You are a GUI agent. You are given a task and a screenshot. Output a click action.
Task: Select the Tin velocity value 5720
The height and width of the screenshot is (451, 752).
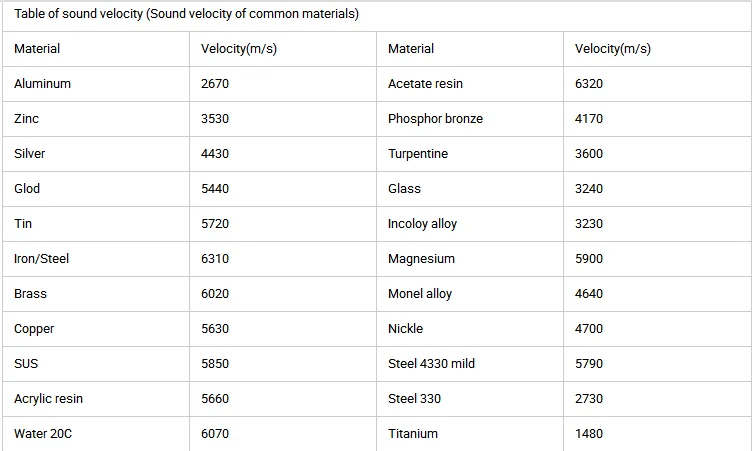pyautogui.click(x=215, y=224)
